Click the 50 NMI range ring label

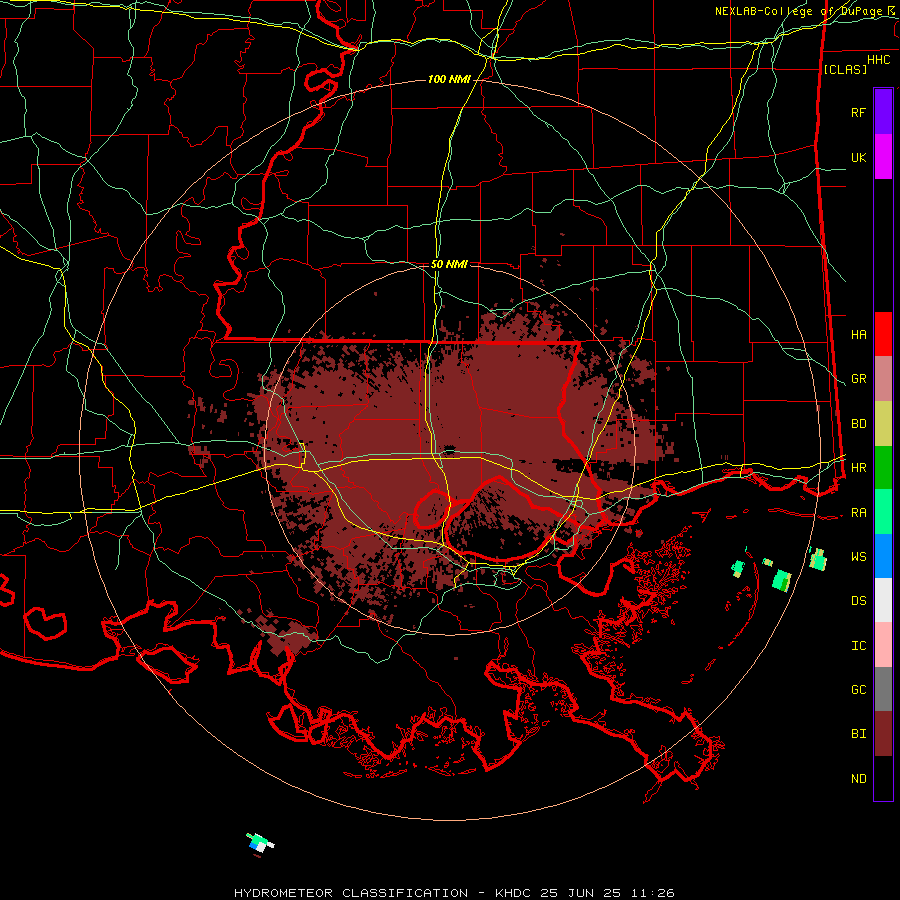click(x=449, y=264)
